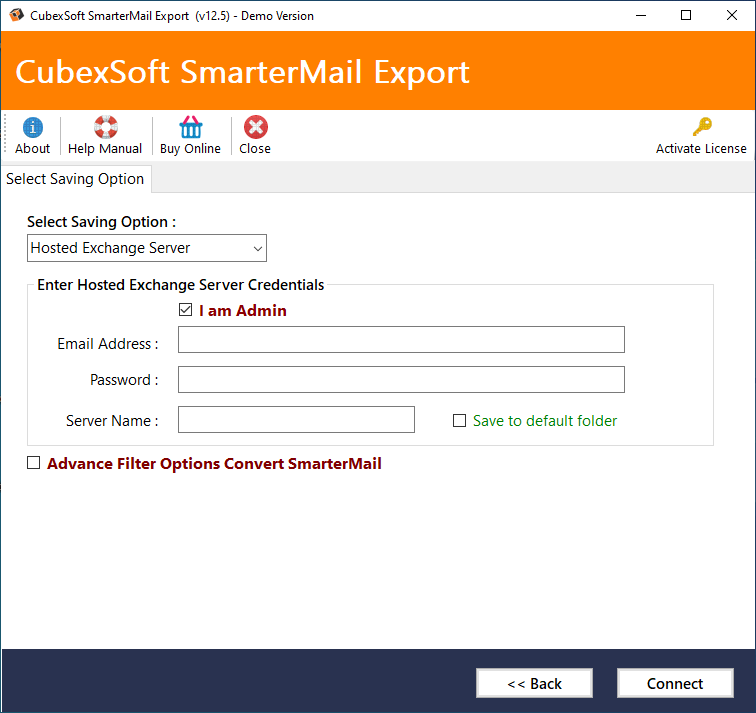Tick the Advance Filter Options checkbox
Viewport: 756px width, 713px height.
click(x=34, y=463)
